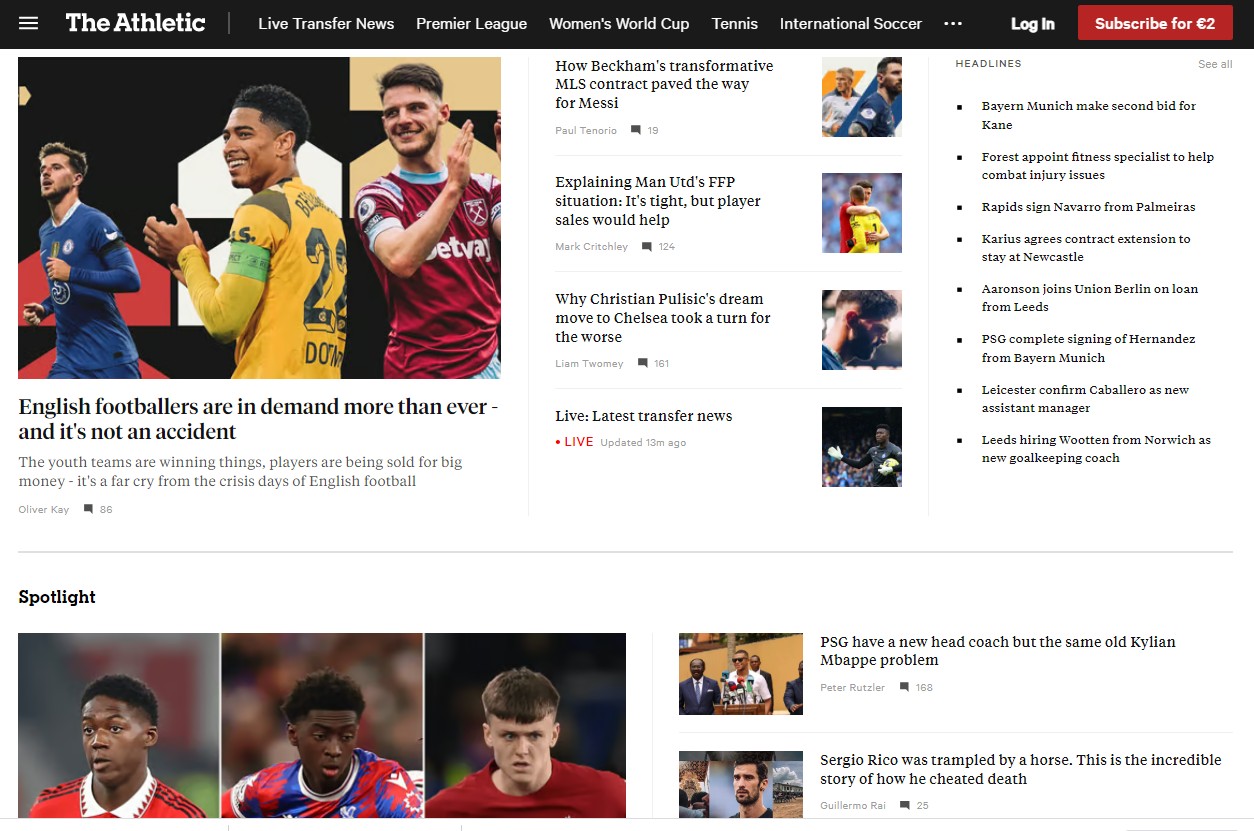Click author name Mark Critchley
Screen dimensions: 1254x831
click(x=592, y=247)
